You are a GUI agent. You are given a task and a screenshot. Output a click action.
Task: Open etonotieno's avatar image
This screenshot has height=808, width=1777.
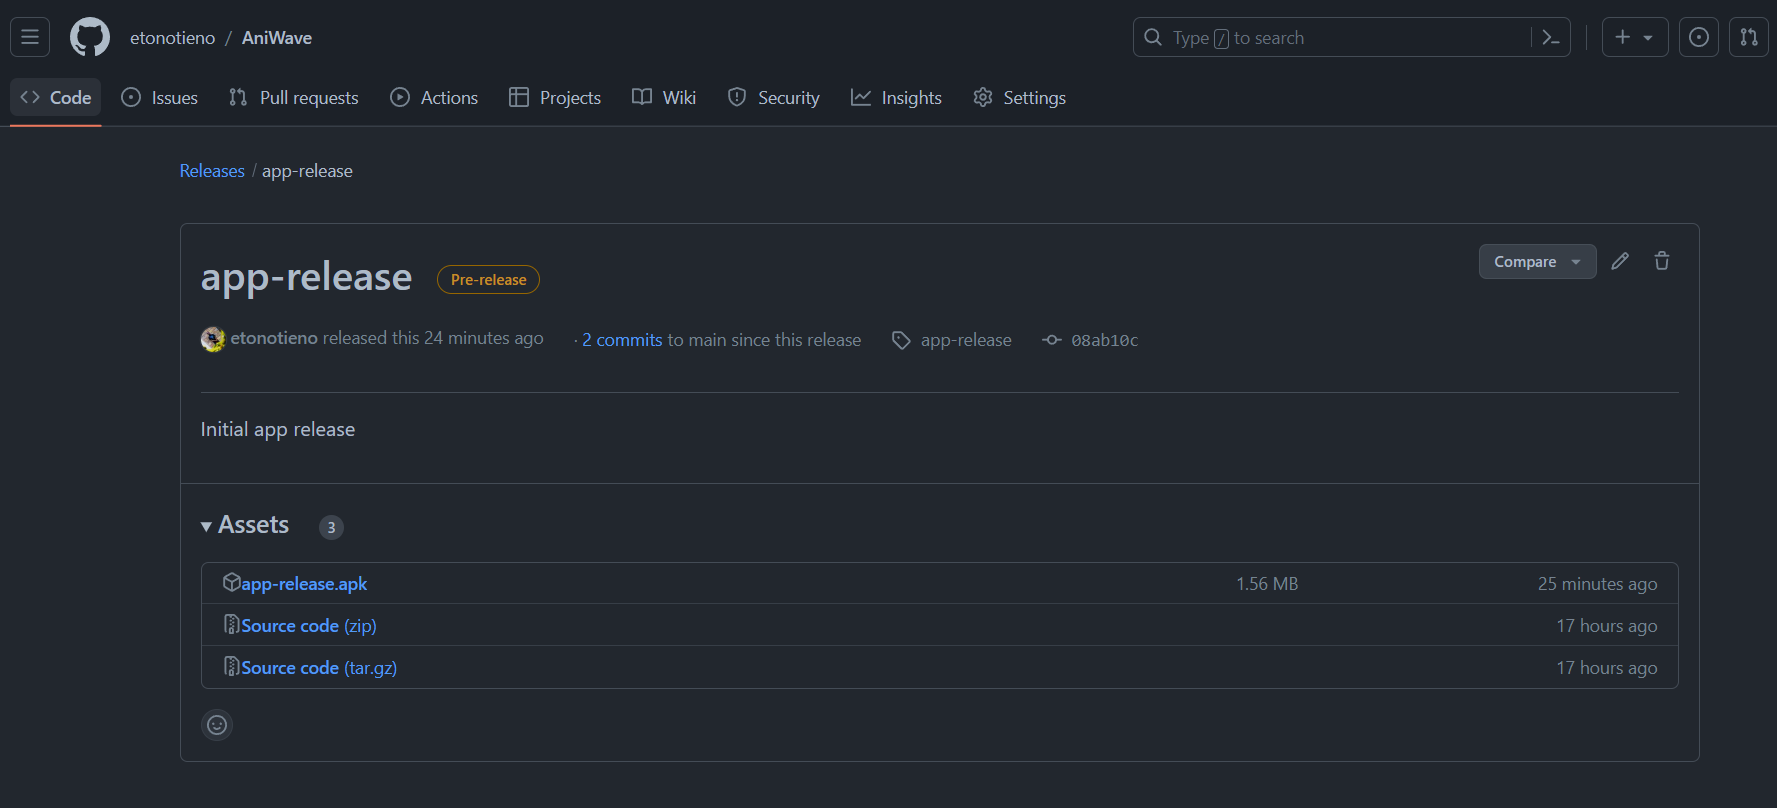click(x=213, y=339)
